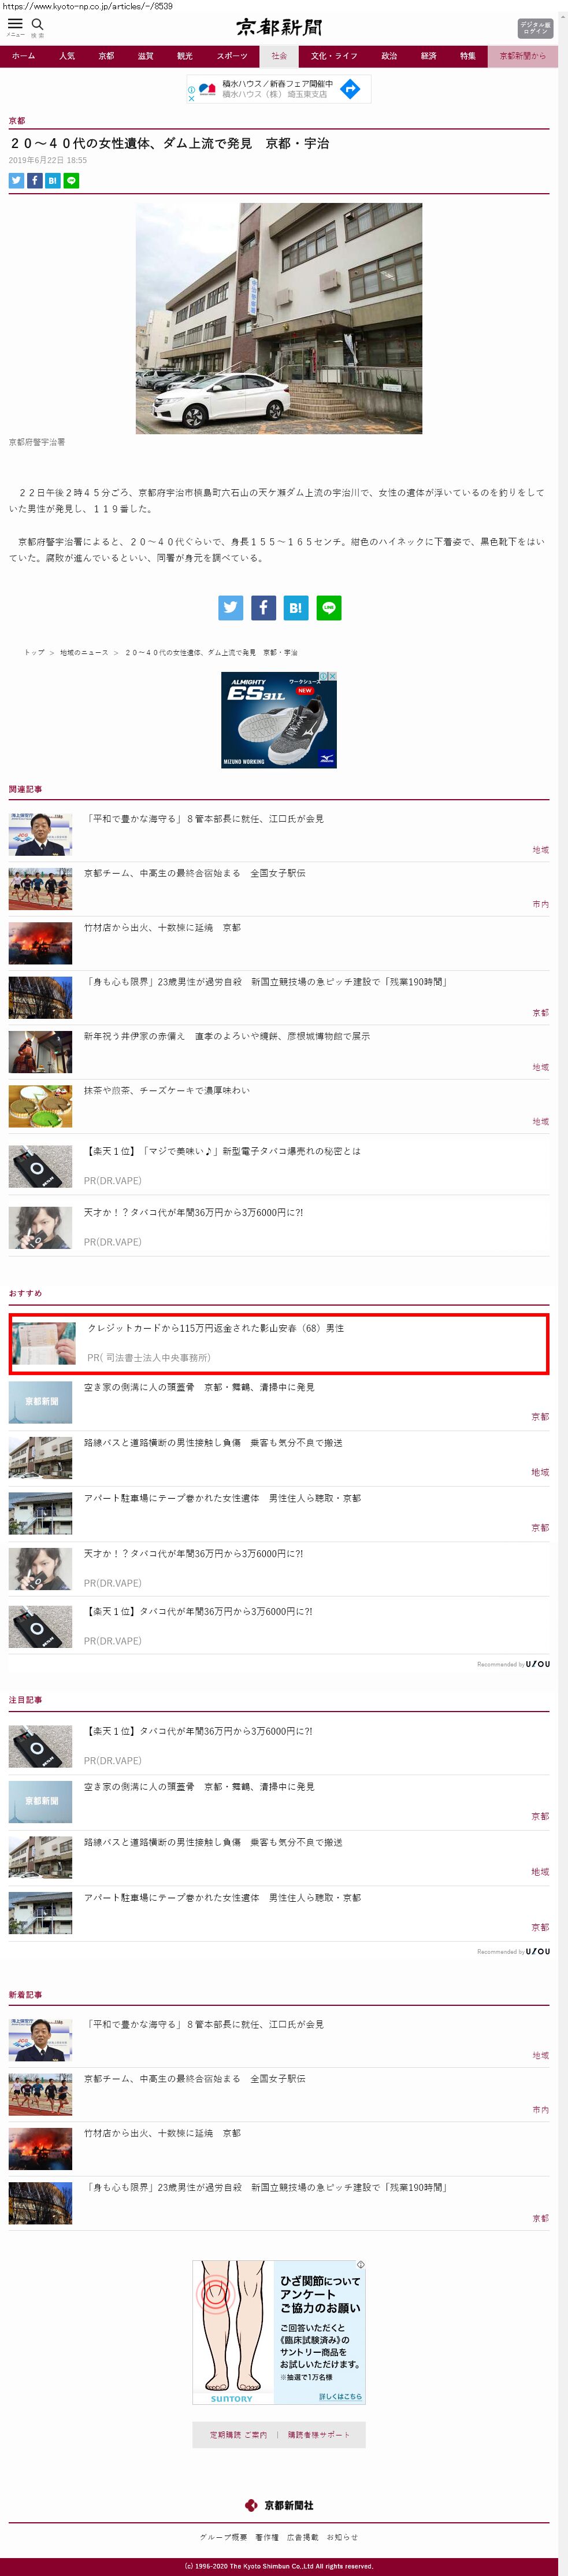Click the search magnifier icon
Screen dimensions: 568x2576
click(37, 24)
